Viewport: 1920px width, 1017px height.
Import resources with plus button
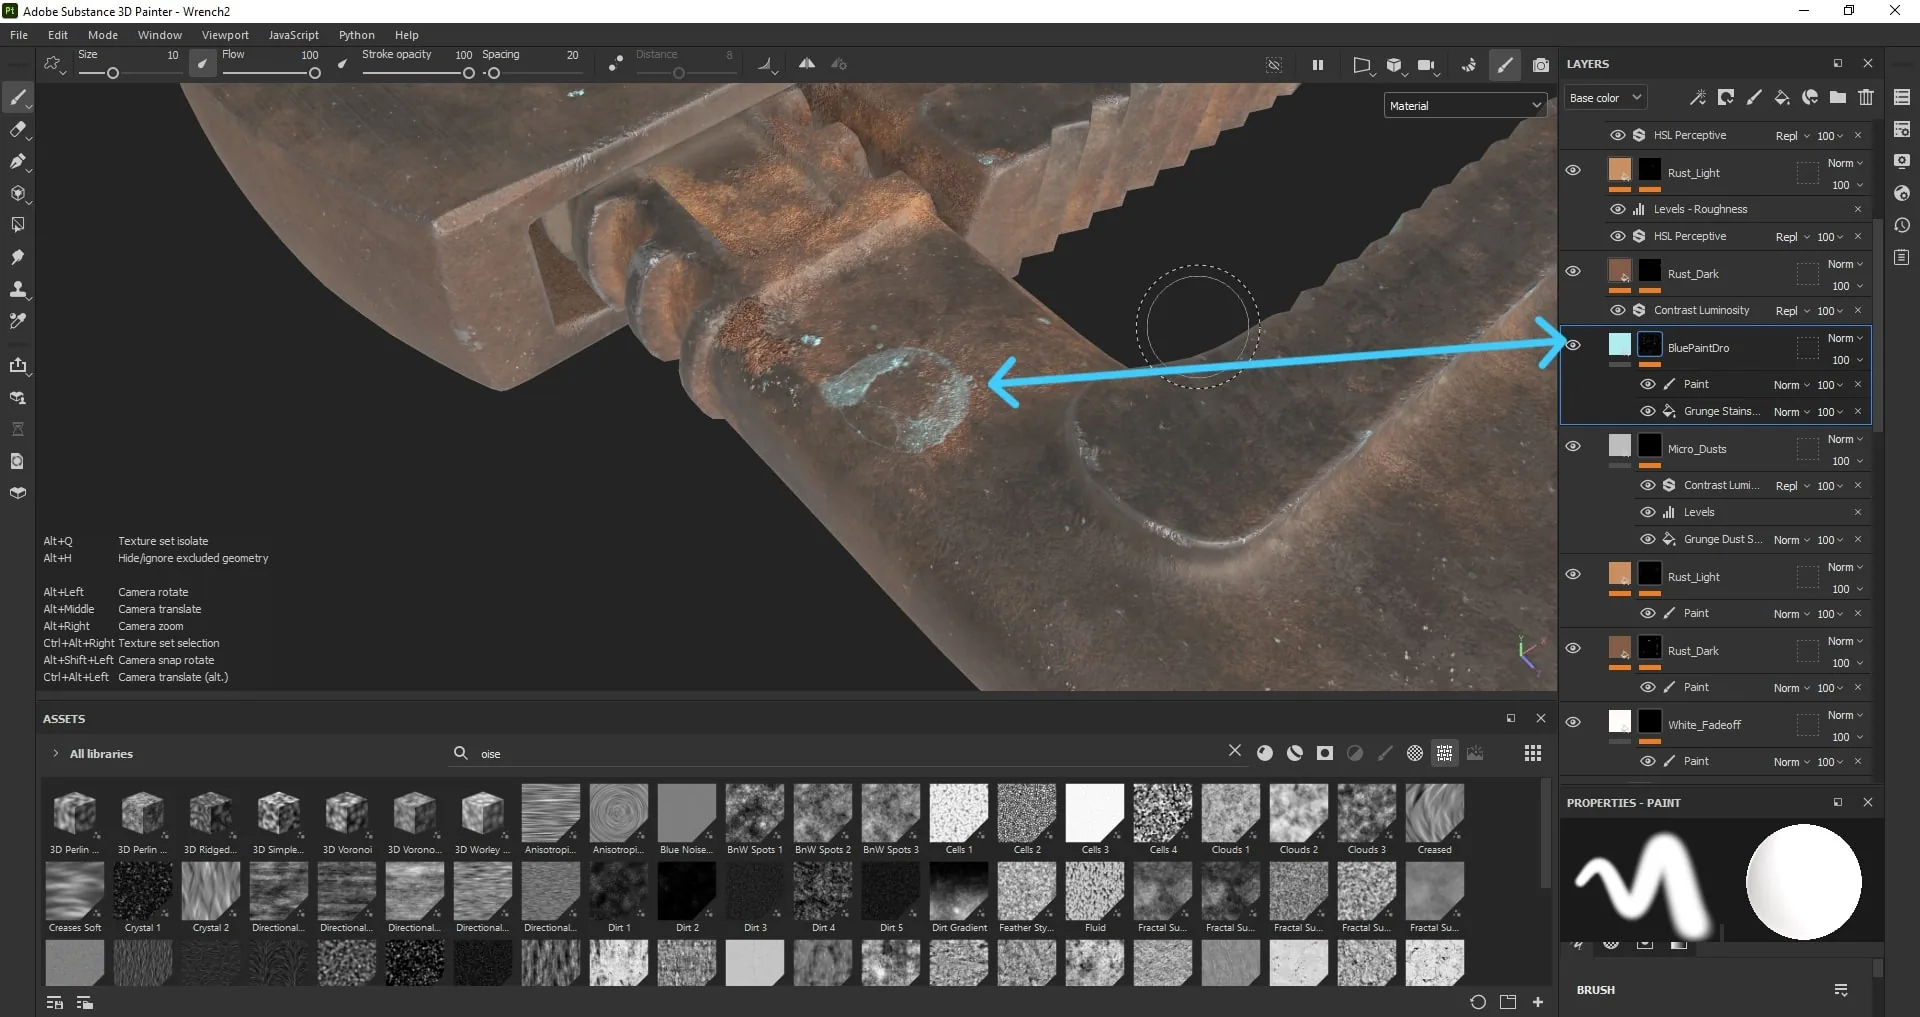pos(1538,1002)
